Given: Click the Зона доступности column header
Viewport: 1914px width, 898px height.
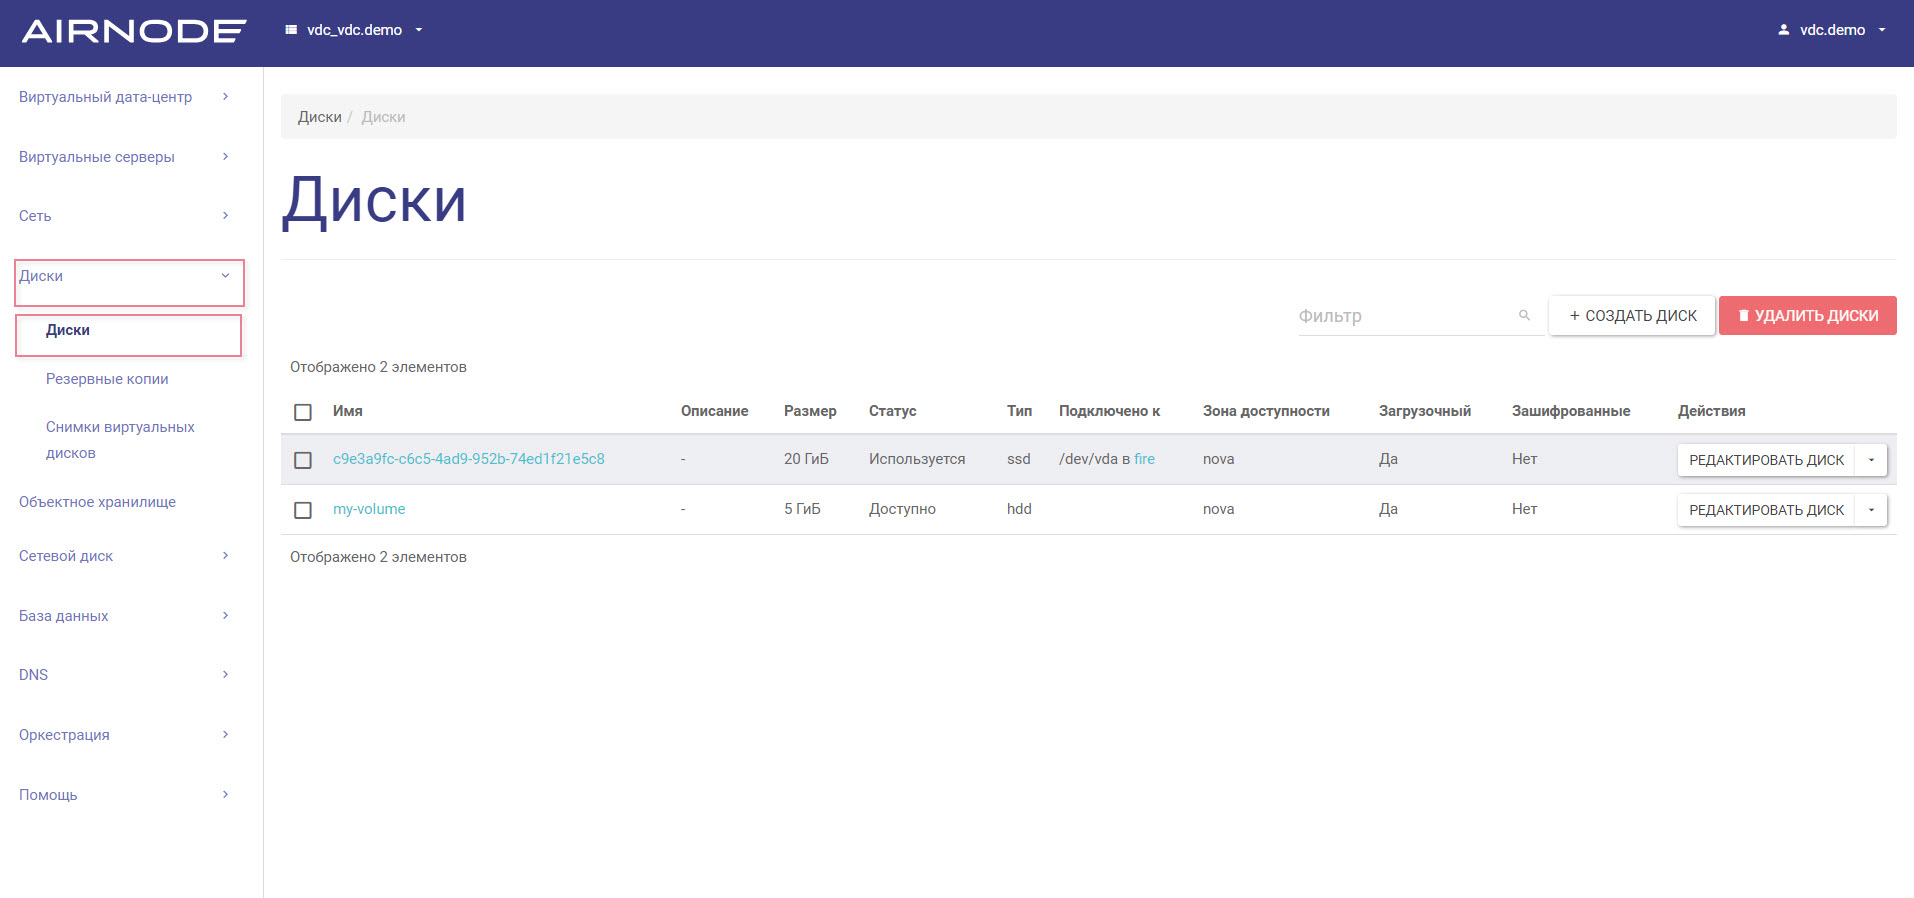Looking at the screenshot, I should tap(1266, 411).
